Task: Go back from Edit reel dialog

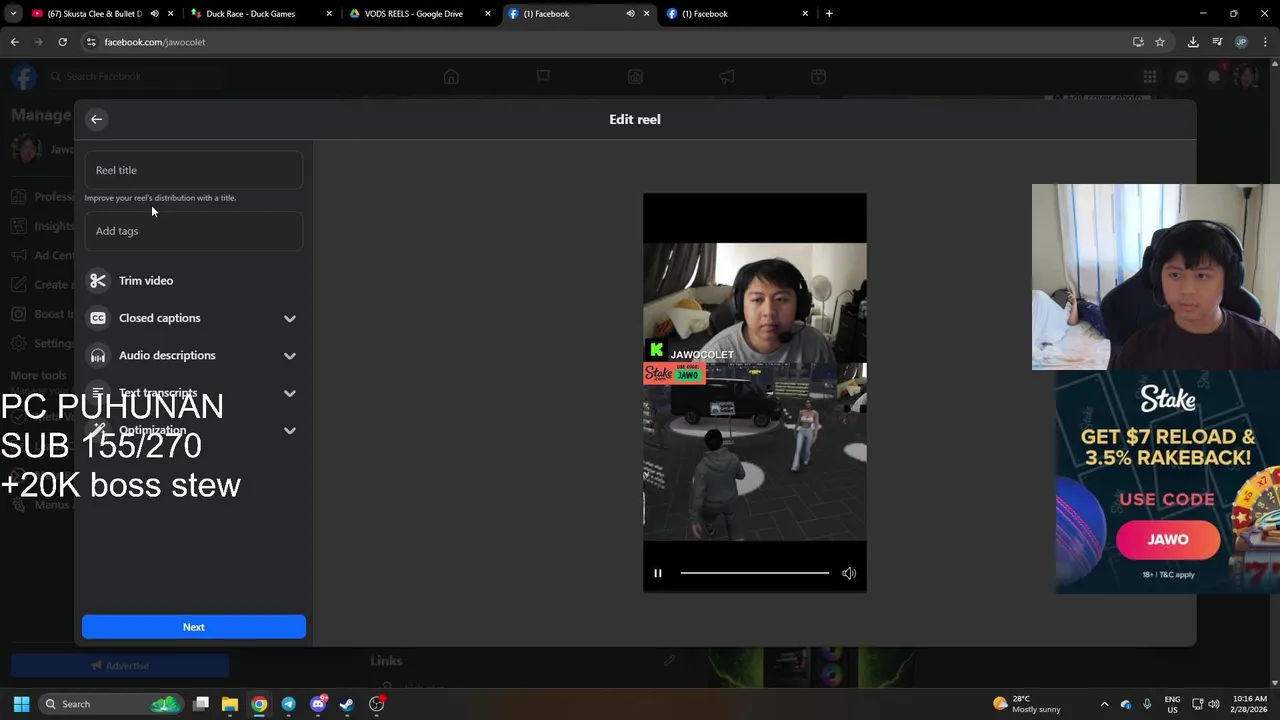Action: tap(97, 119)
